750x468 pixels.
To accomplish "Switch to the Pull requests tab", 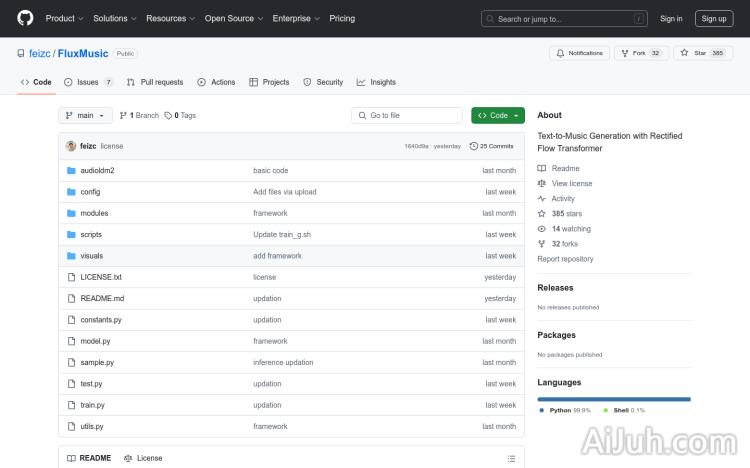I will (155, 82).
